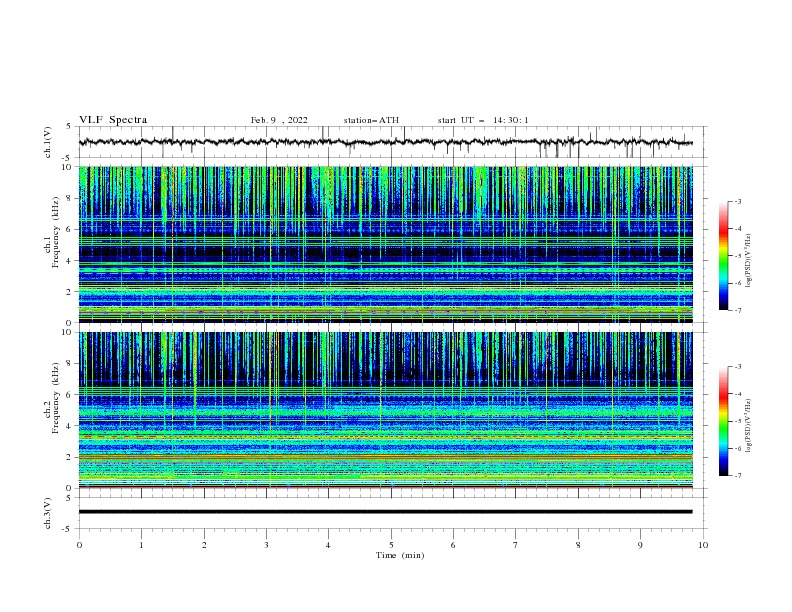Click the ch.1 "Frequency (kHz)" axis label

(55, 231)
